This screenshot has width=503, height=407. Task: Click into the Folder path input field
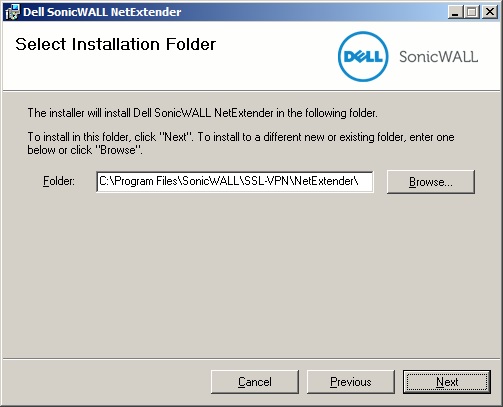[x=235, y=182]
